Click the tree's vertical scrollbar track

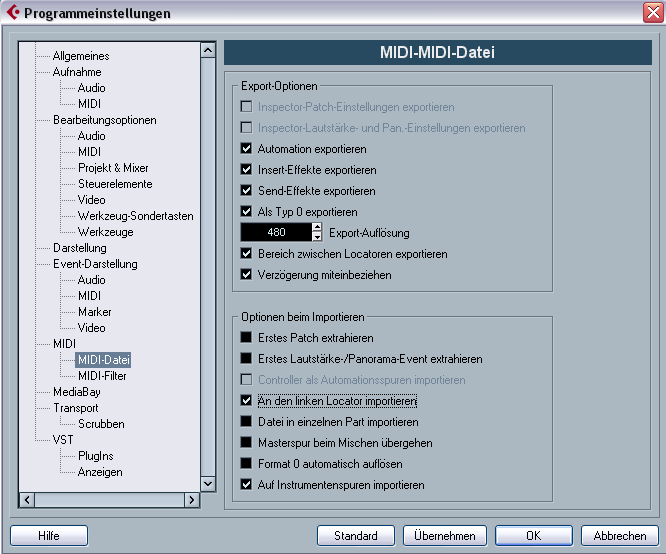(x=208, y=267)
